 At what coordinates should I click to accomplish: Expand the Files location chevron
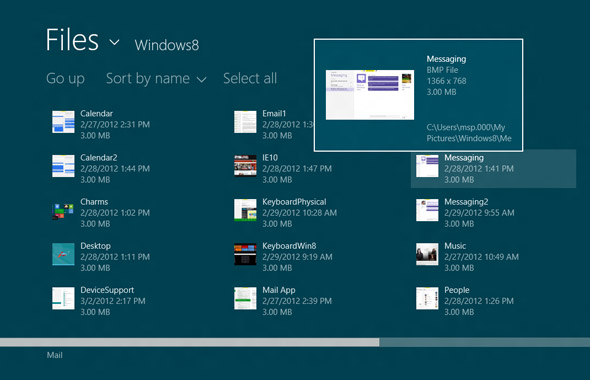[x=114, y=42]
